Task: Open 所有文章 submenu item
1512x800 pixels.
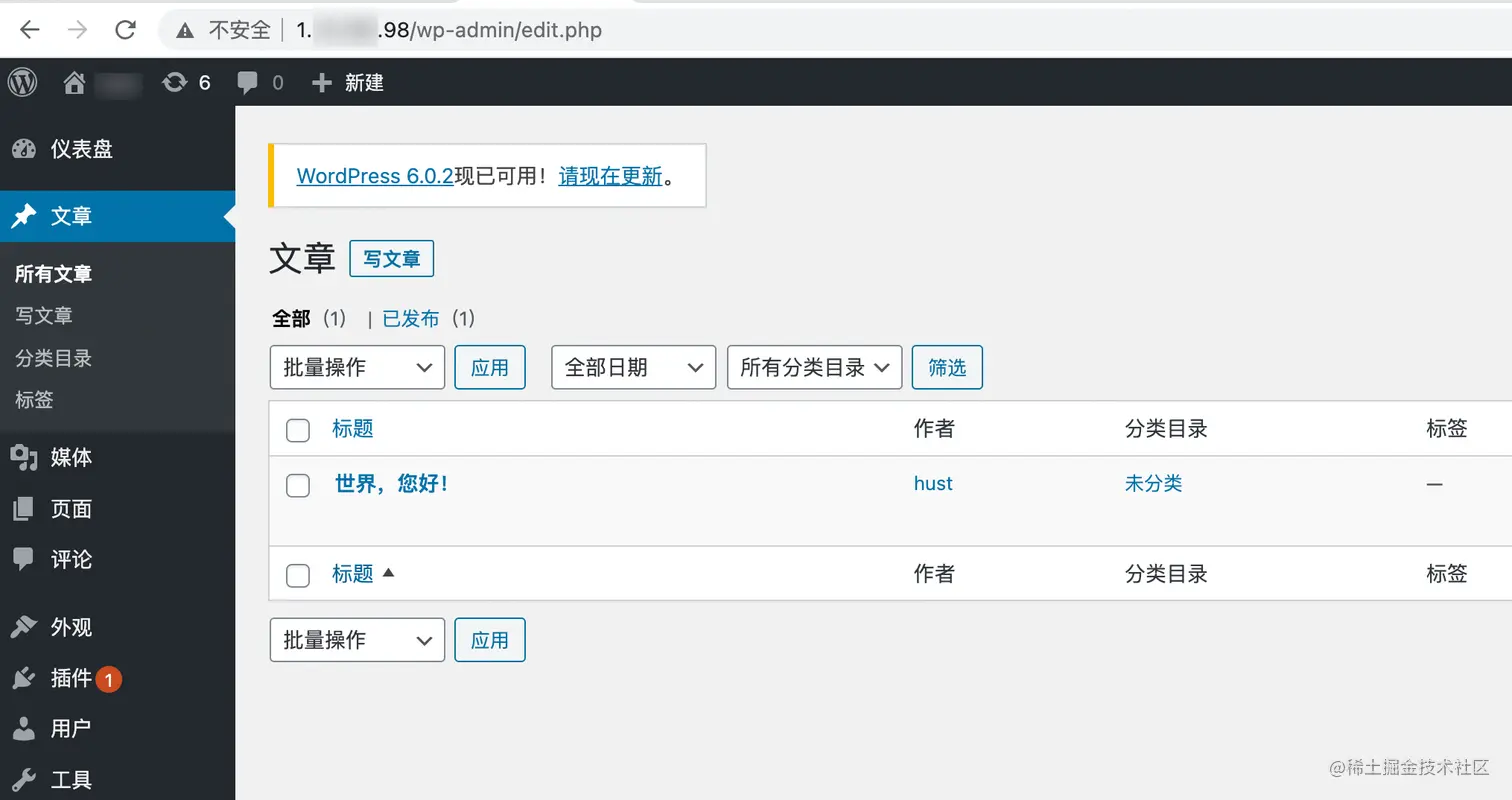Action: [x=54, y=274]
